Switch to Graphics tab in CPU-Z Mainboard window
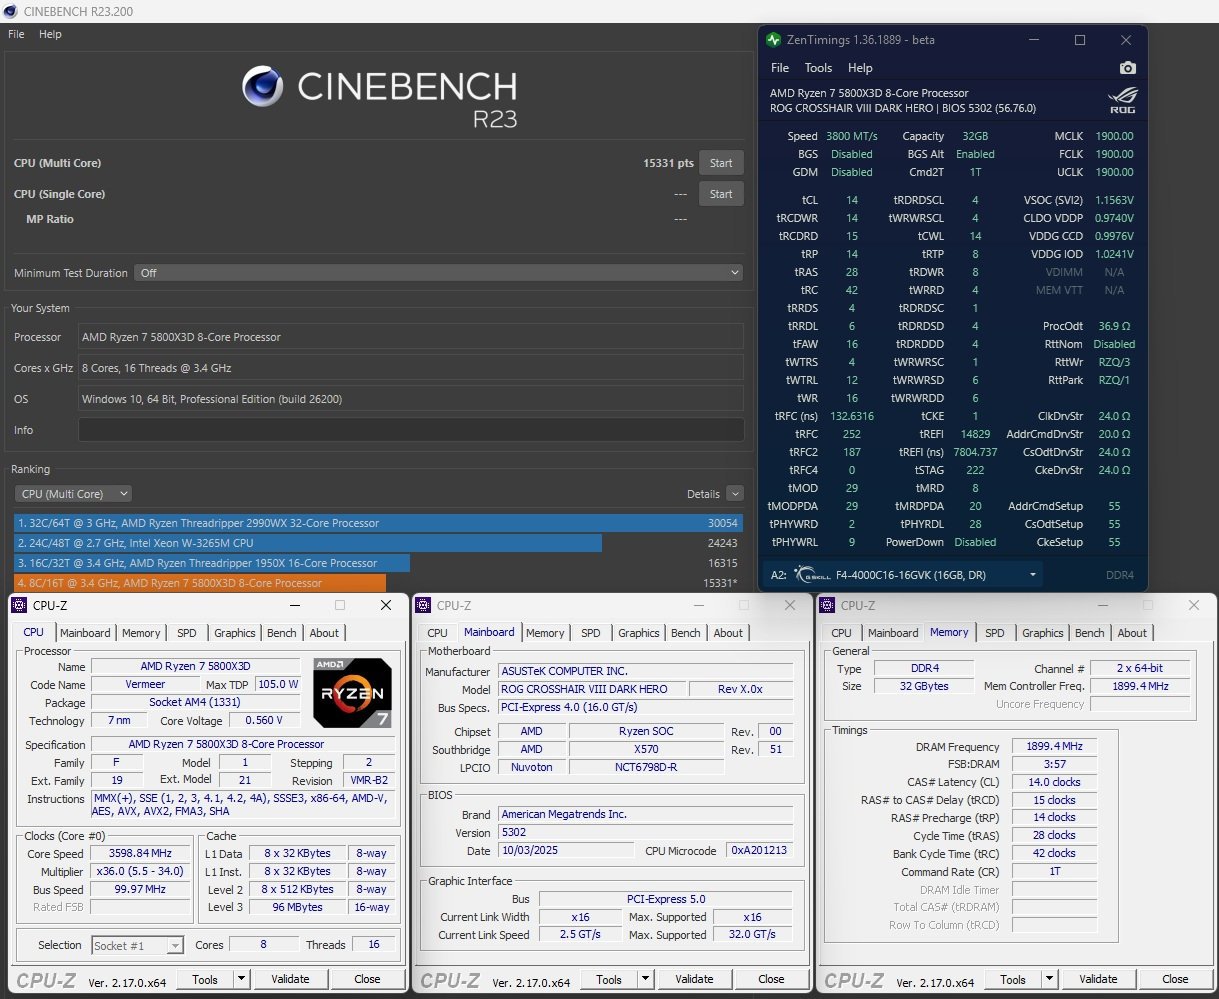Screen dimensions: 1219x999 (638, 633)
